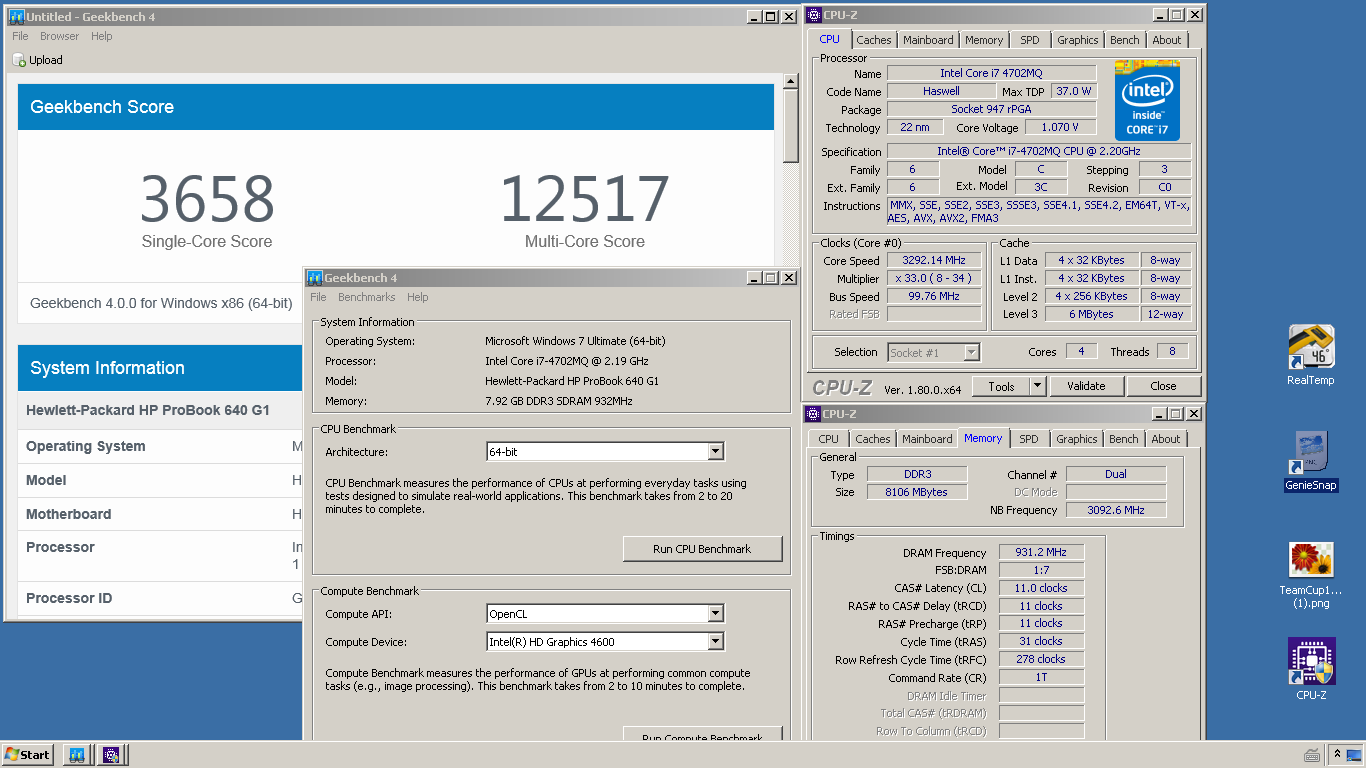Click CAS# Latency value 11.0 clocks
This screenshot has width=1366, height=768.
coord(1041,588)
